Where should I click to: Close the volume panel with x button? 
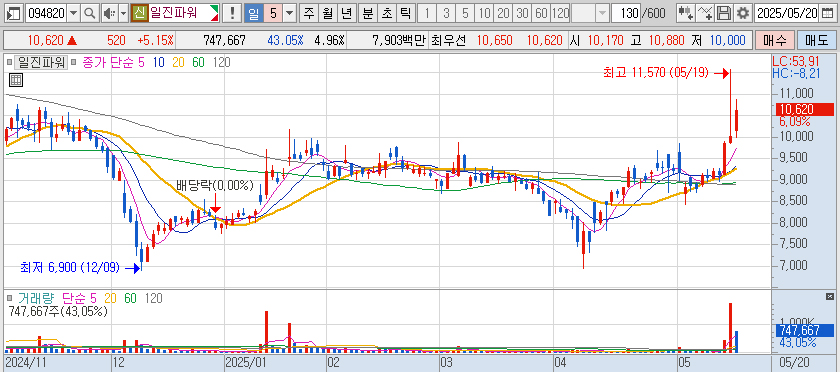click(x=830, y=296)
